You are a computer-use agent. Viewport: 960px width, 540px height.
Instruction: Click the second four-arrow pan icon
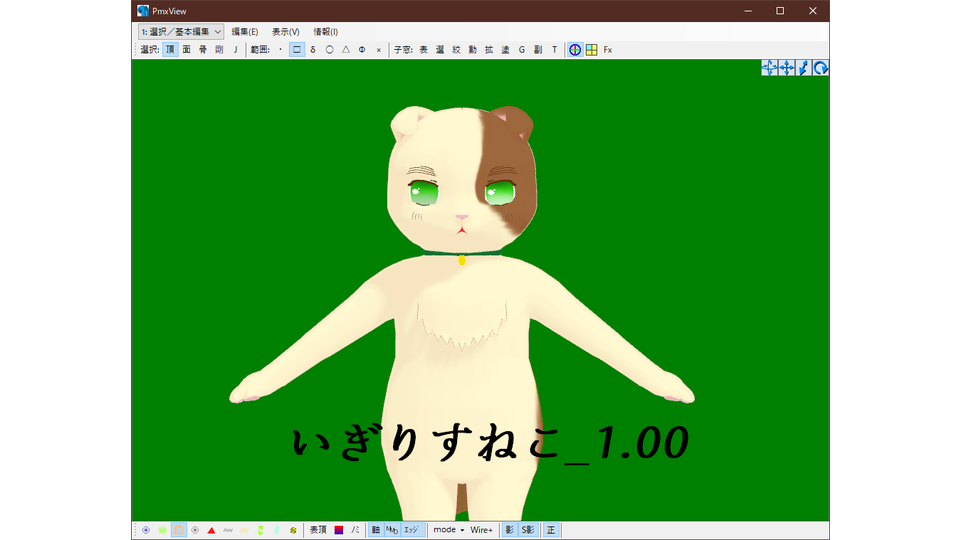pos(787,68)
